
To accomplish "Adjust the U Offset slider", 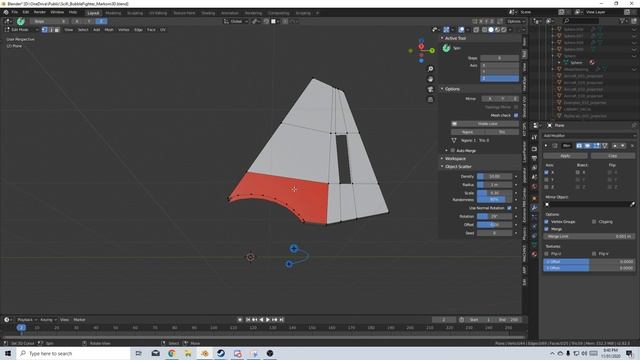I will pos(589,261).
